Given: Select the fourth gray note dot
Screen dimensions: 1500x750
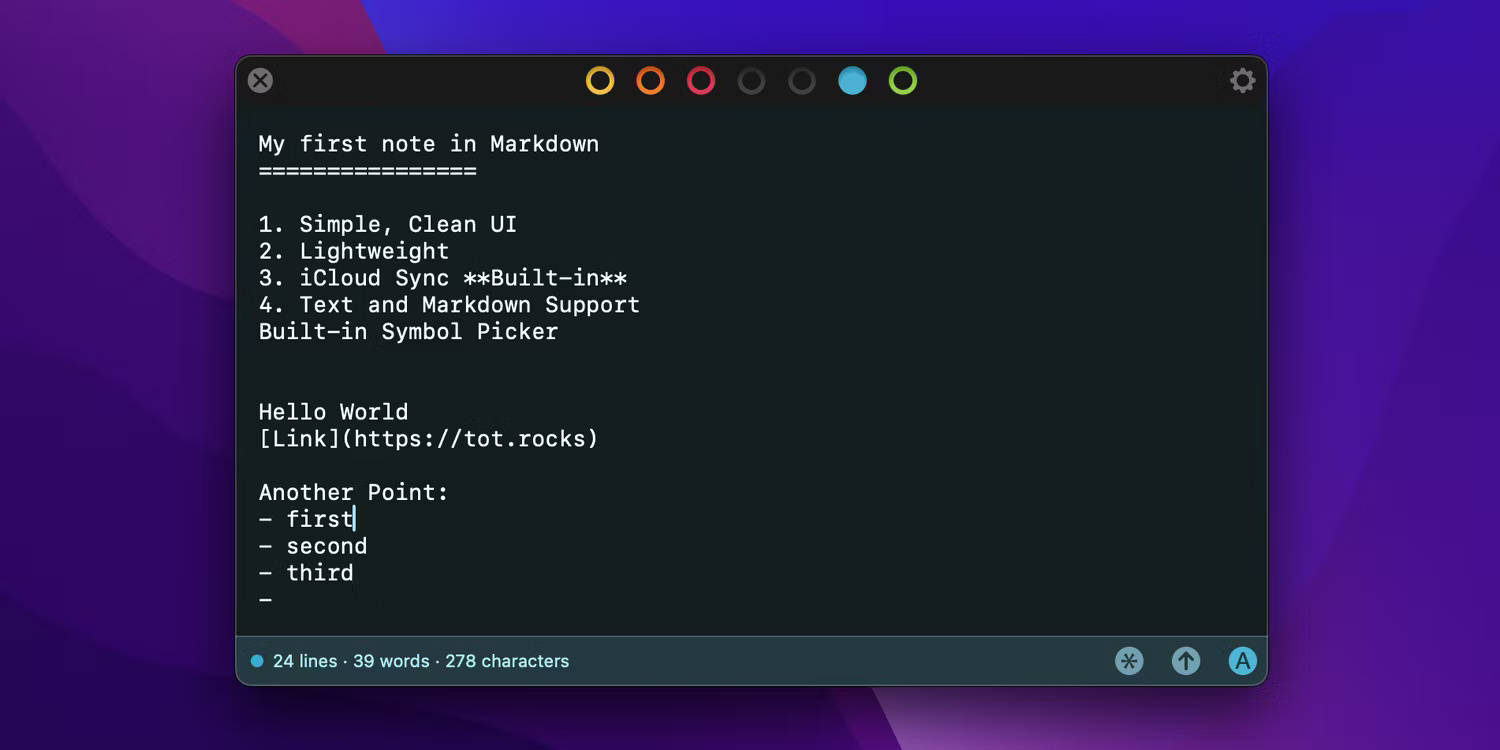Looking at the screenshot, I should click(751, 80).
